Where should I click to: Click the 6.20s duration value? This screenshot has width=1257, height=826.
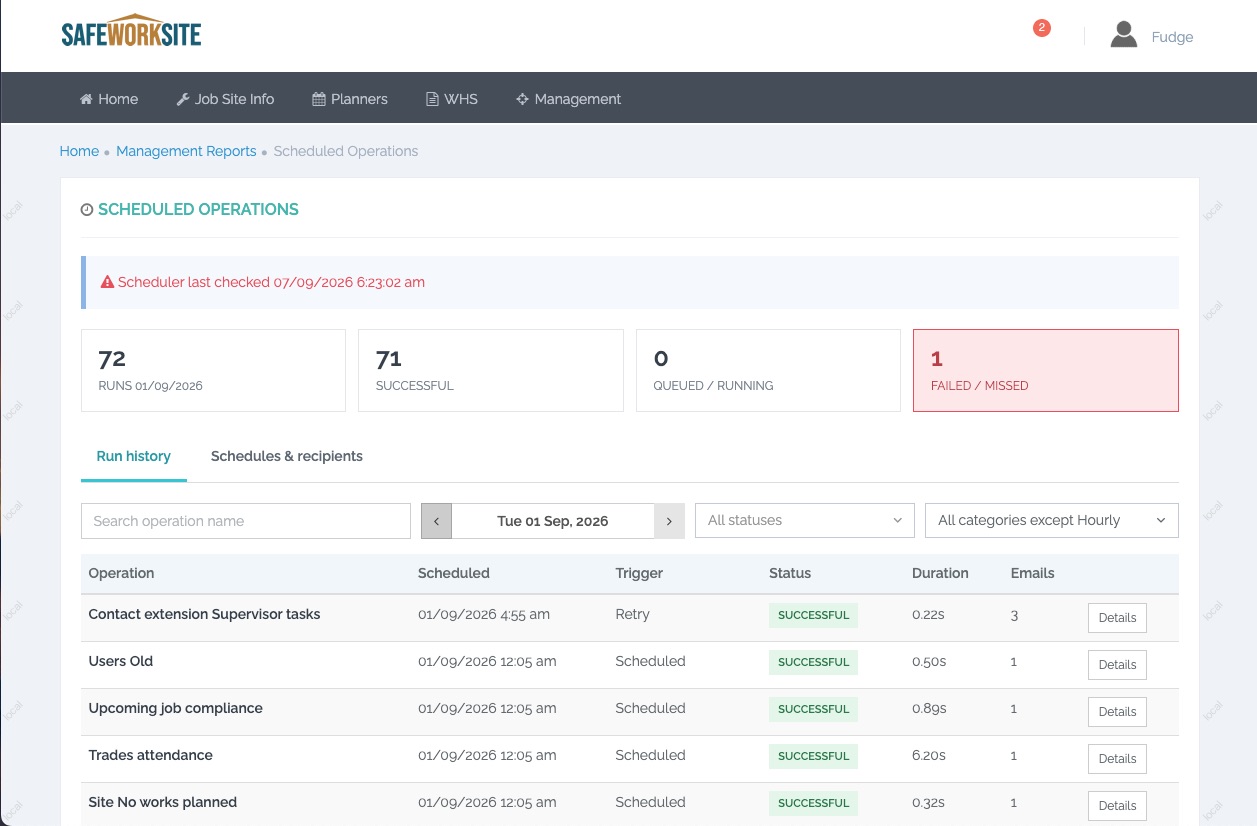929,755
